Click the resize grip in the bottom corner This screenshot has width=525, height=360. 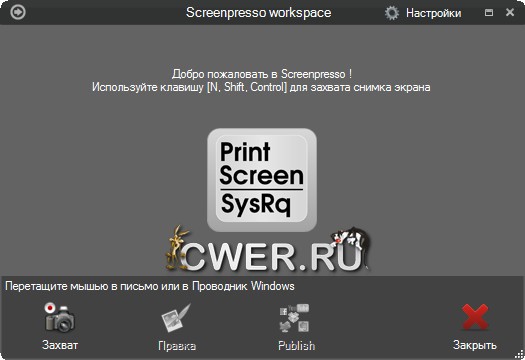[x=520, y=355]
